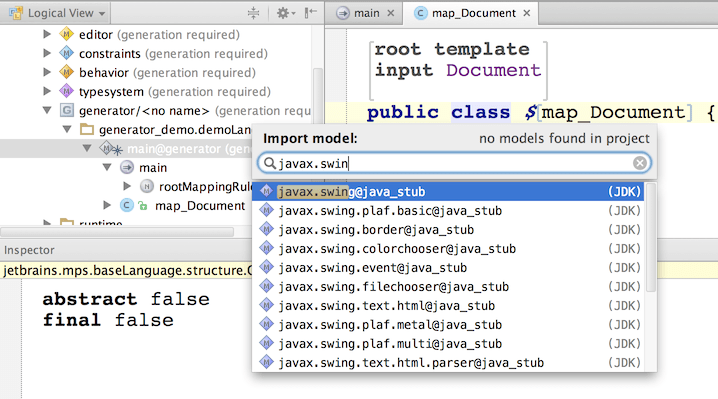
Task: Clear the import model search field
Action: click(x=640, y=163)
